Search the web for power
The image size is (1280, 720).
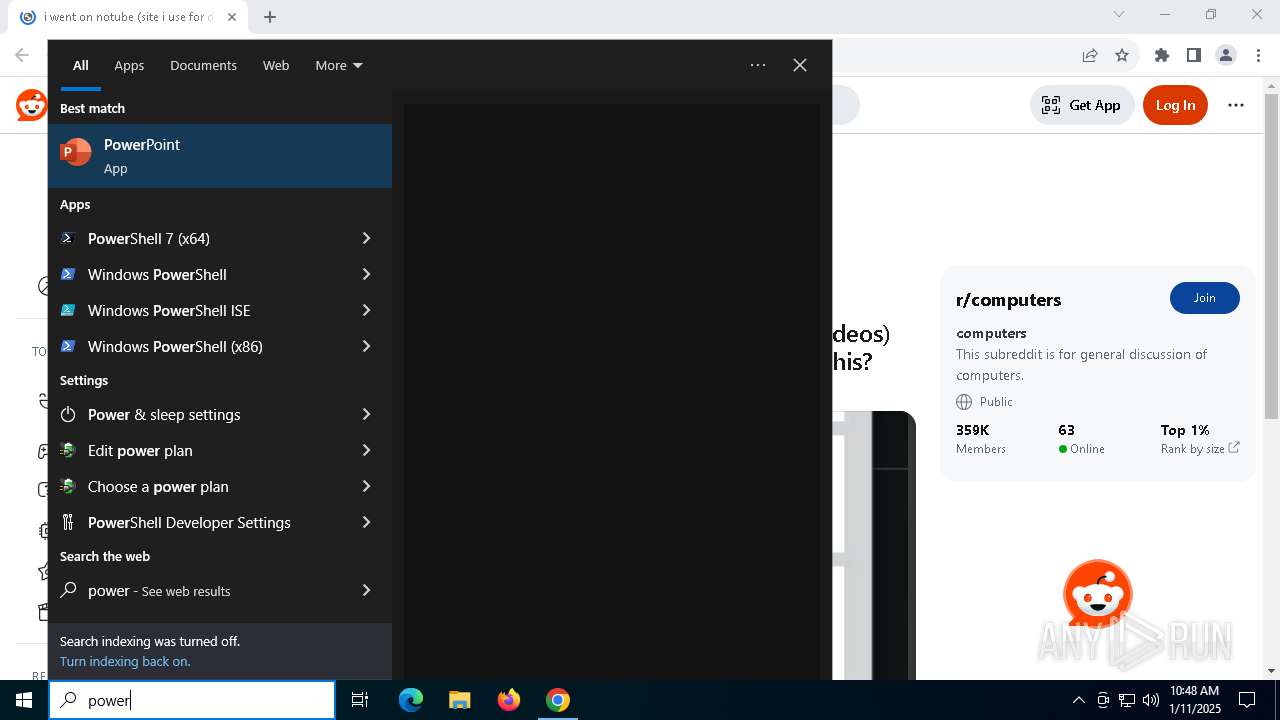click(x=202, y=590)
